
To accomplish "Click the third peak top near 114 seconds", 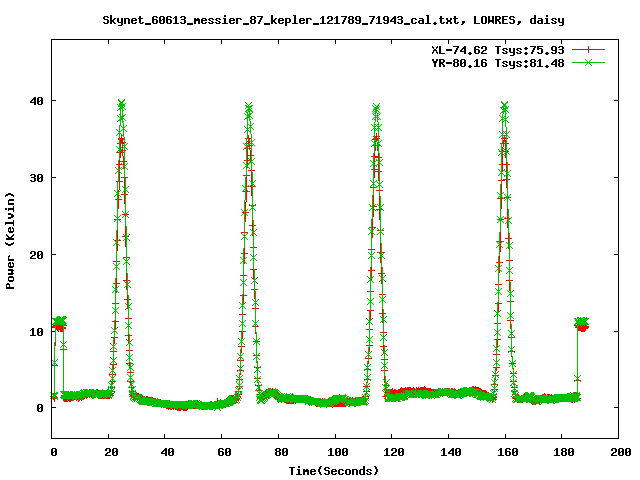I will click(376, 108).
